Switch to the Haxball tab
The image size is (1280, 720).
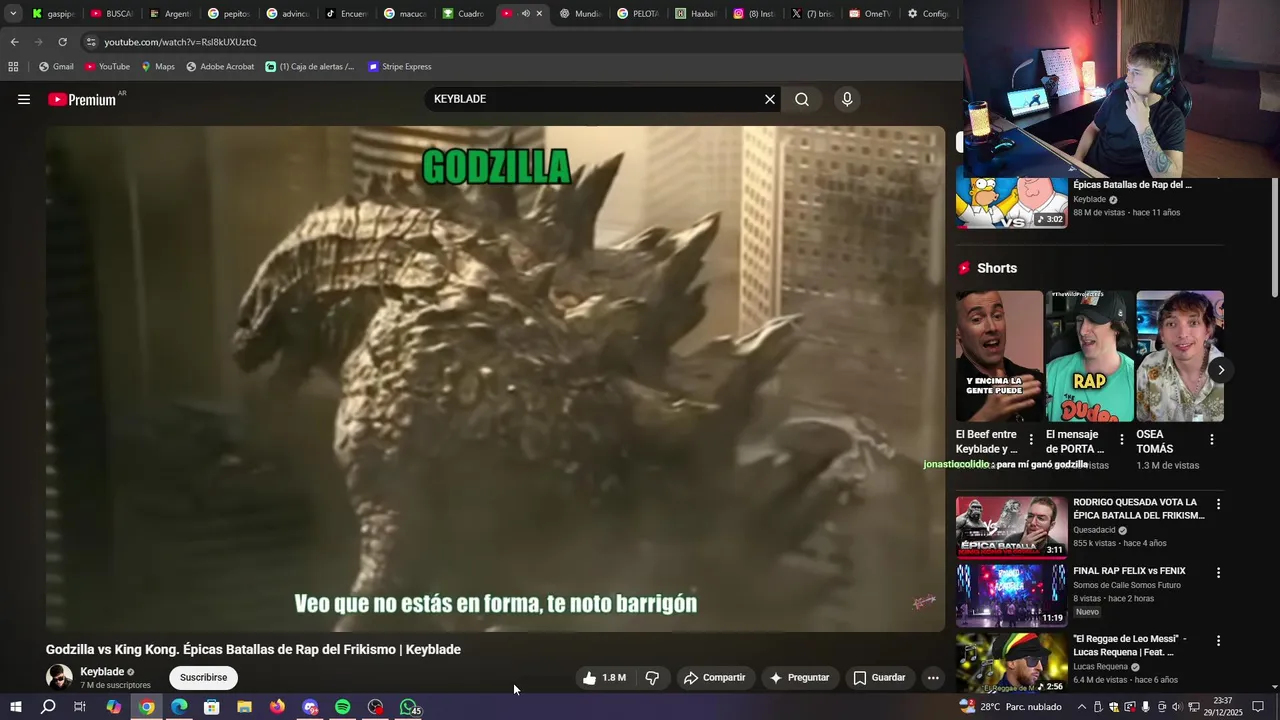pyautogui.click(x=697, y=13)
